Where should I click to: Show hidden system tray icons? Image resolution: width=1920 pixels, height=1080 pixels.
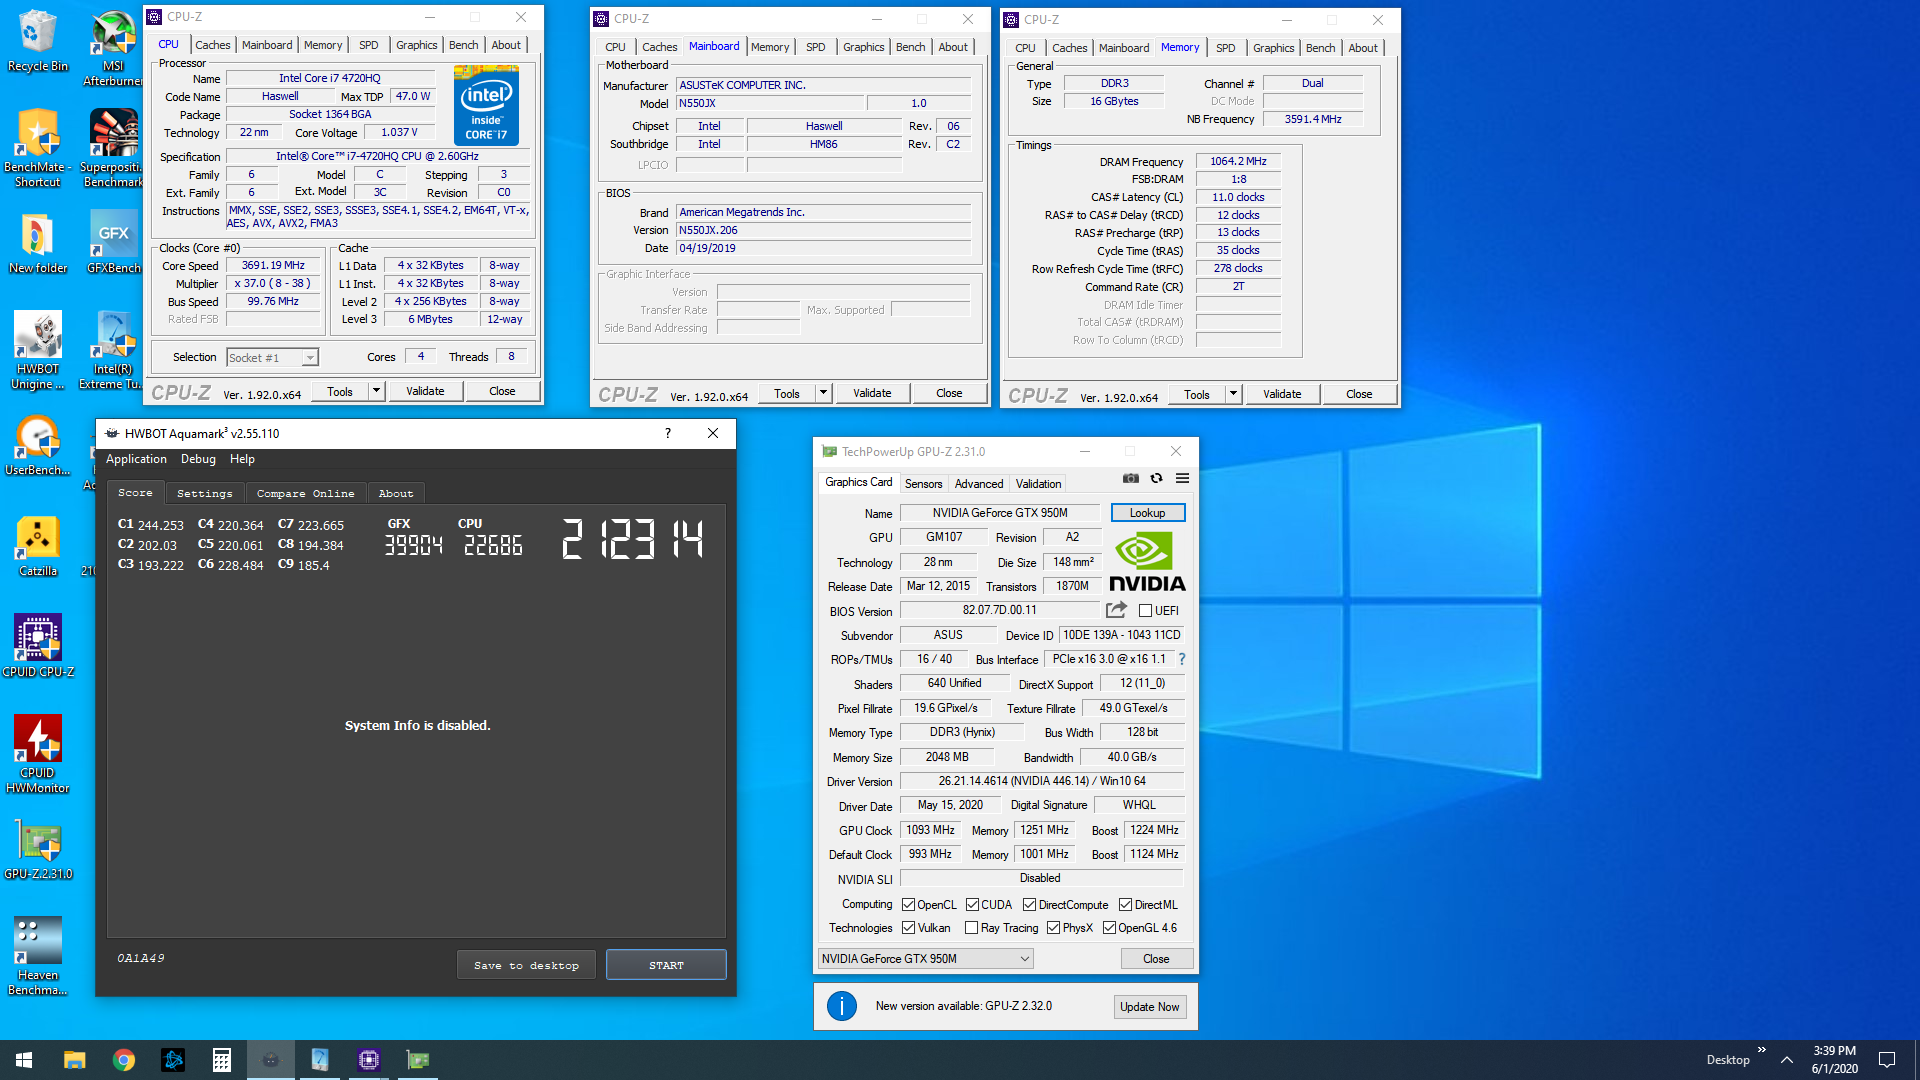click(x=1787, y=1060)
